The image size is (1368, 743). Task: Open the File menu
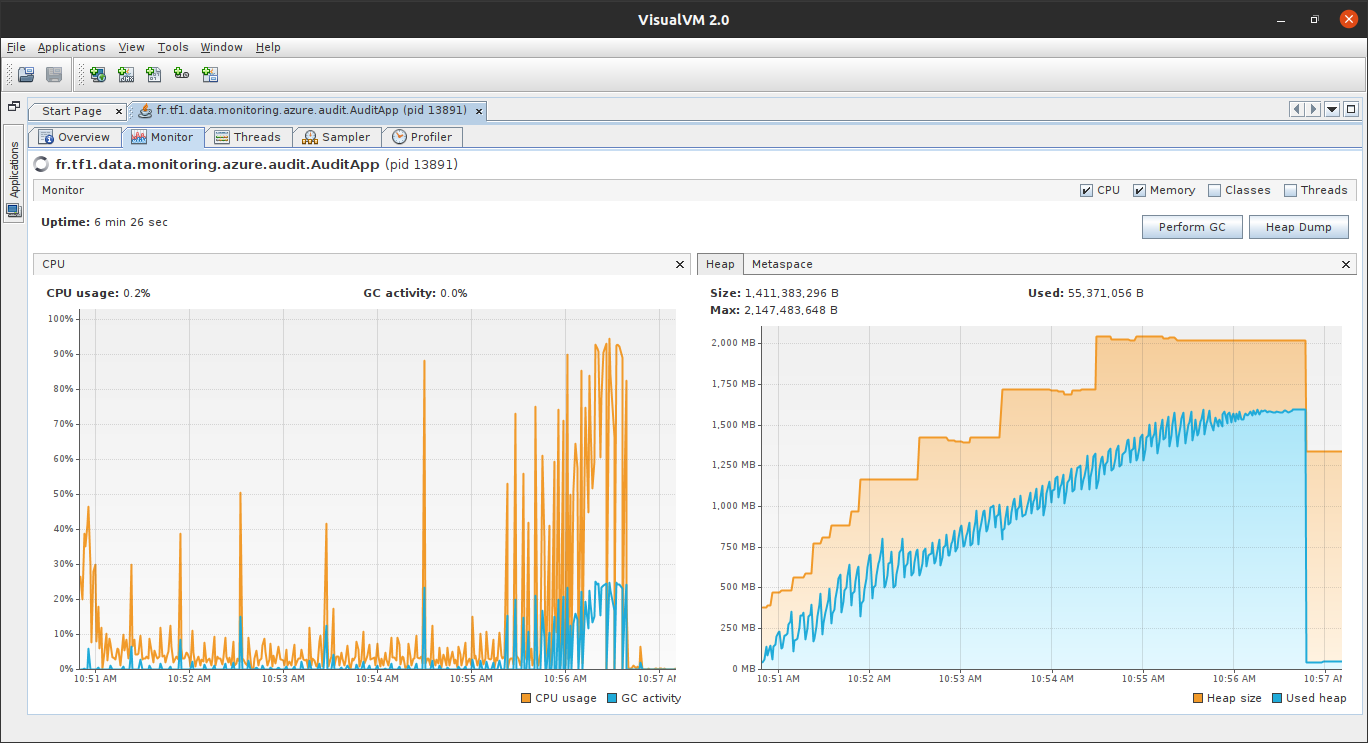coord(16,47)
